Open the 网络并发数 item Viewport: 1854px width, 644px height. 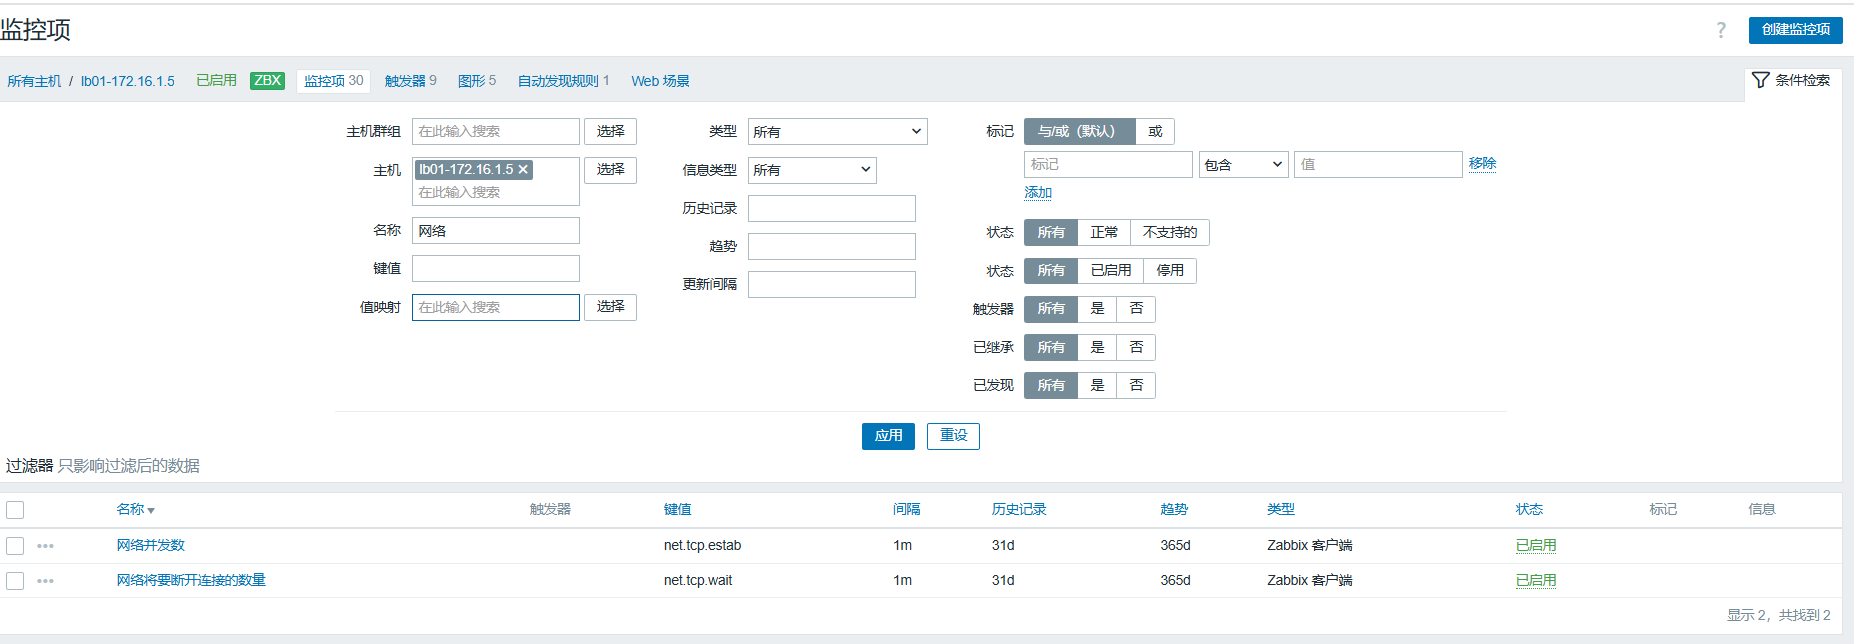[150, 546]
